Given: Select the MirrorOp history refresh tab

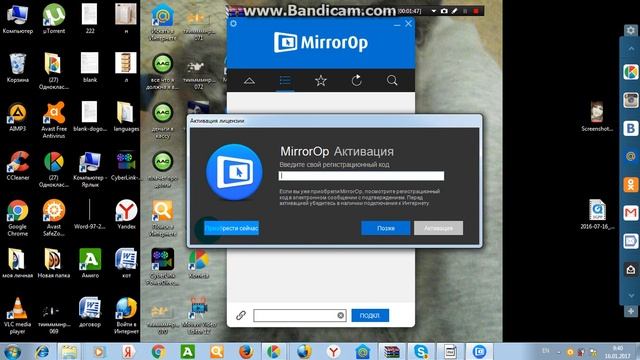Looking at the screenshot, I should (357, 80).
